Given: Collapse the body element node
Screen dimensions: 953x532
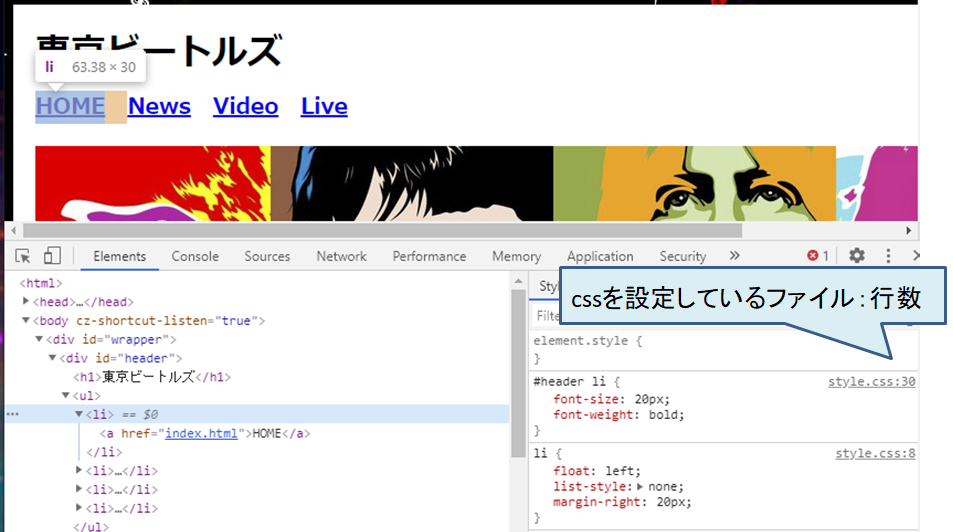Looking at the screenshot, I should click(26, 320).
